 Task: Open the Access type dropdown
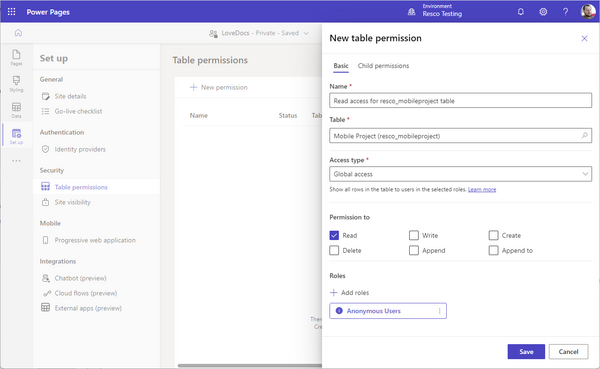460,174
